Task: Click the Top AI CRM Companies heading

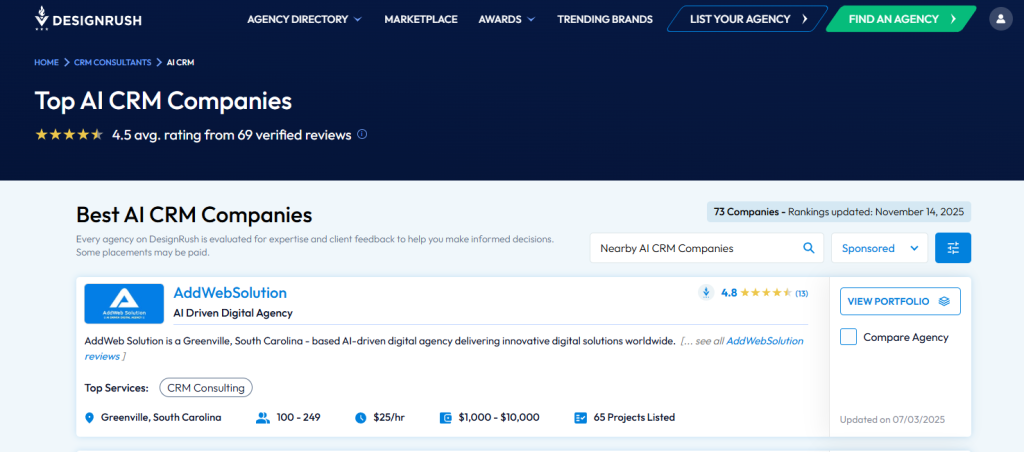Action: 163,101
